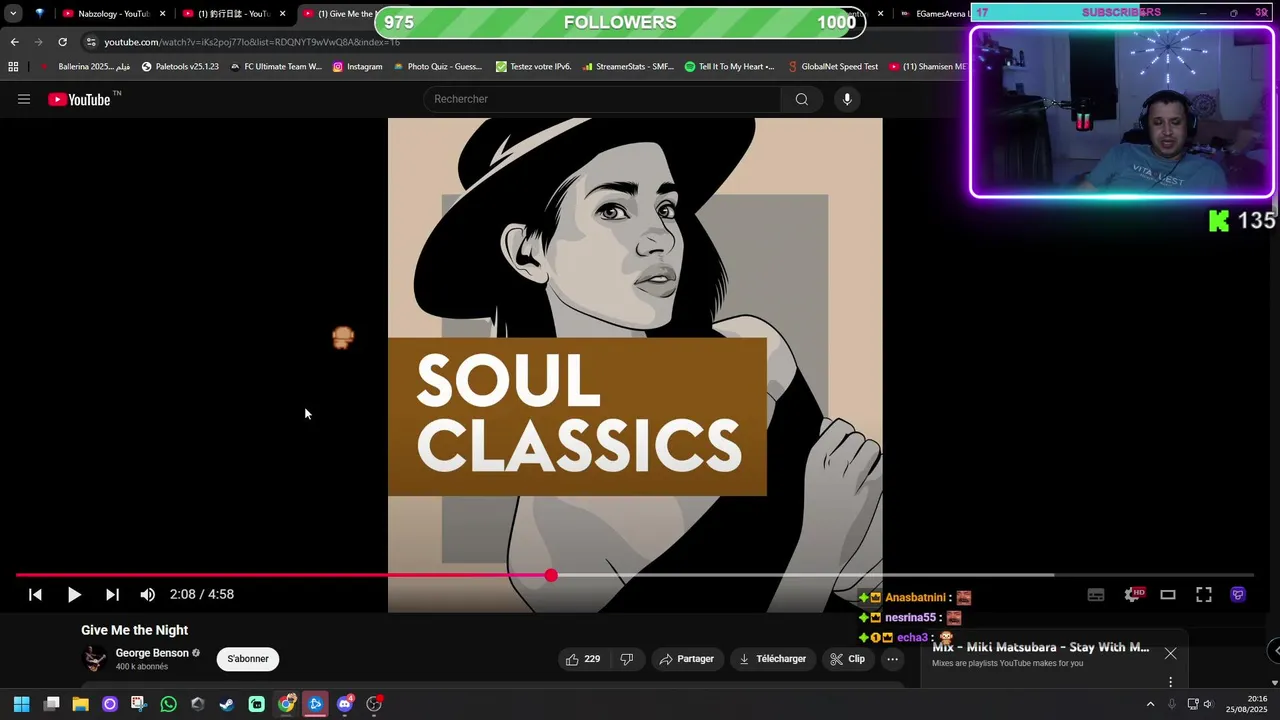The width and height of the screenshot is (1280, 720).
Task: Click George Benson's channel avatar
Action: coord(95,659)
